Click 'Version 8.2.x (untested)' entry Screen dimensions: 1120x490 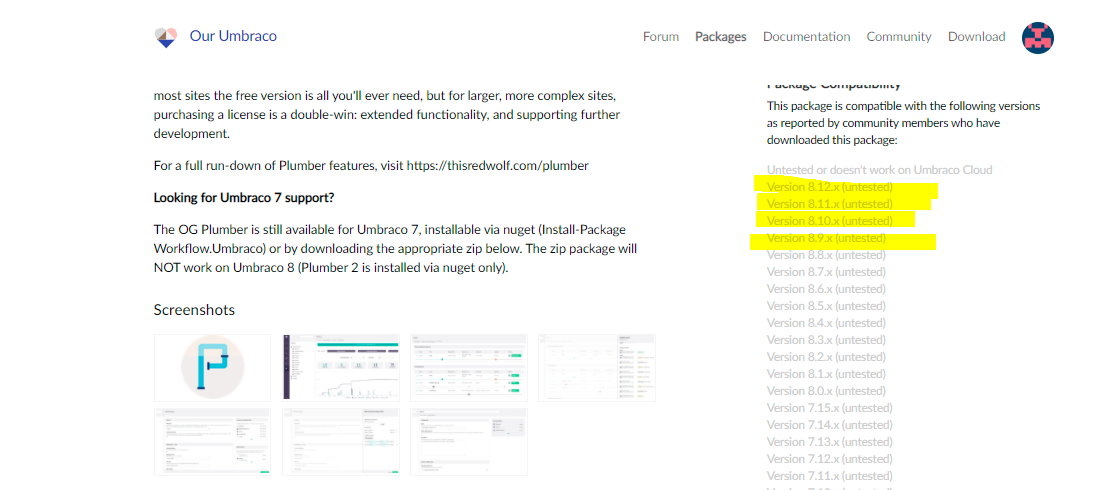(826, 357)
